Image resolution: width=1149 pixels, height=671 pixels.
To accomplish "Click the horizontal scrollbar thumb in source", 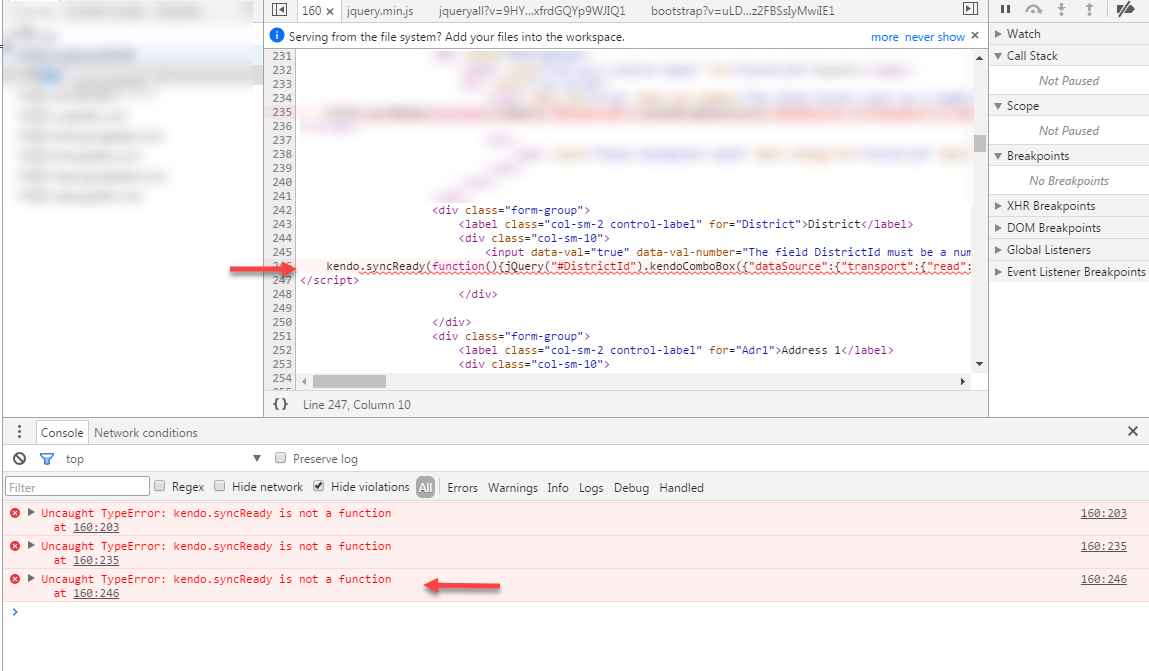I will click(x=350, y=381).
